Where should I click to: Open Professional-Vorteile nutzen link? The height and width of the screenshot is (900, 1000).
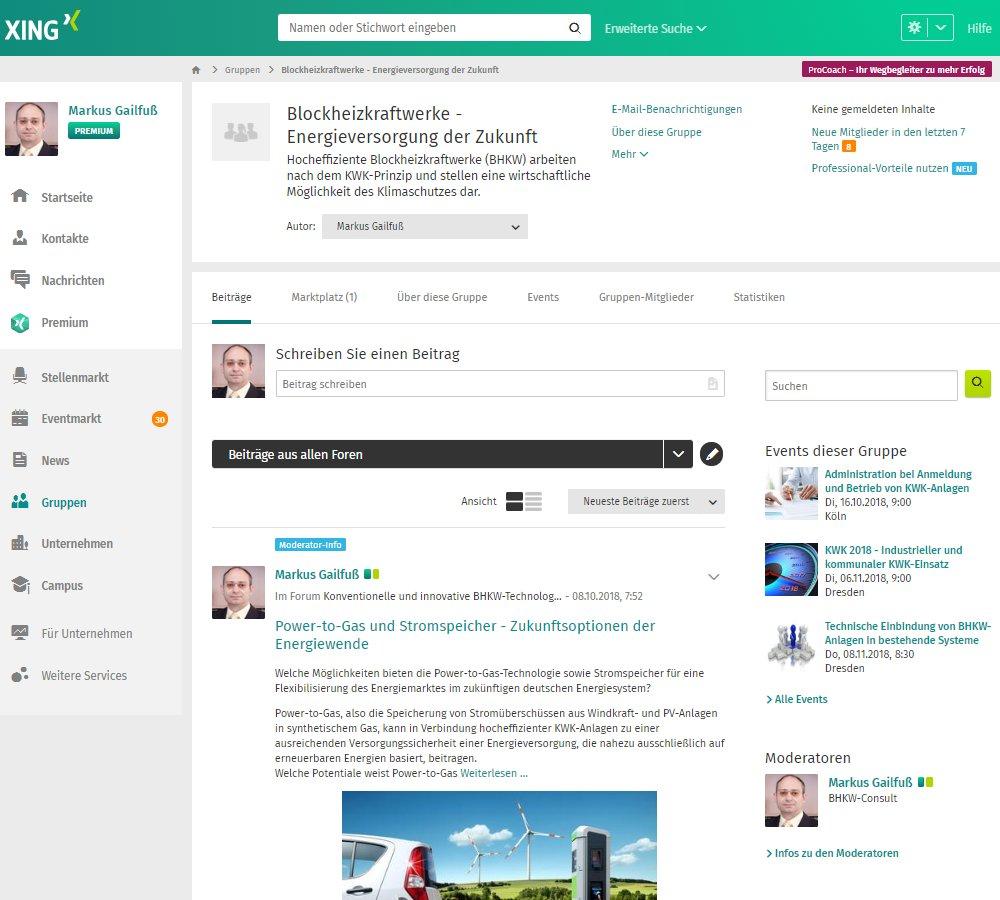pyautogui.click(x=879, y=168)
